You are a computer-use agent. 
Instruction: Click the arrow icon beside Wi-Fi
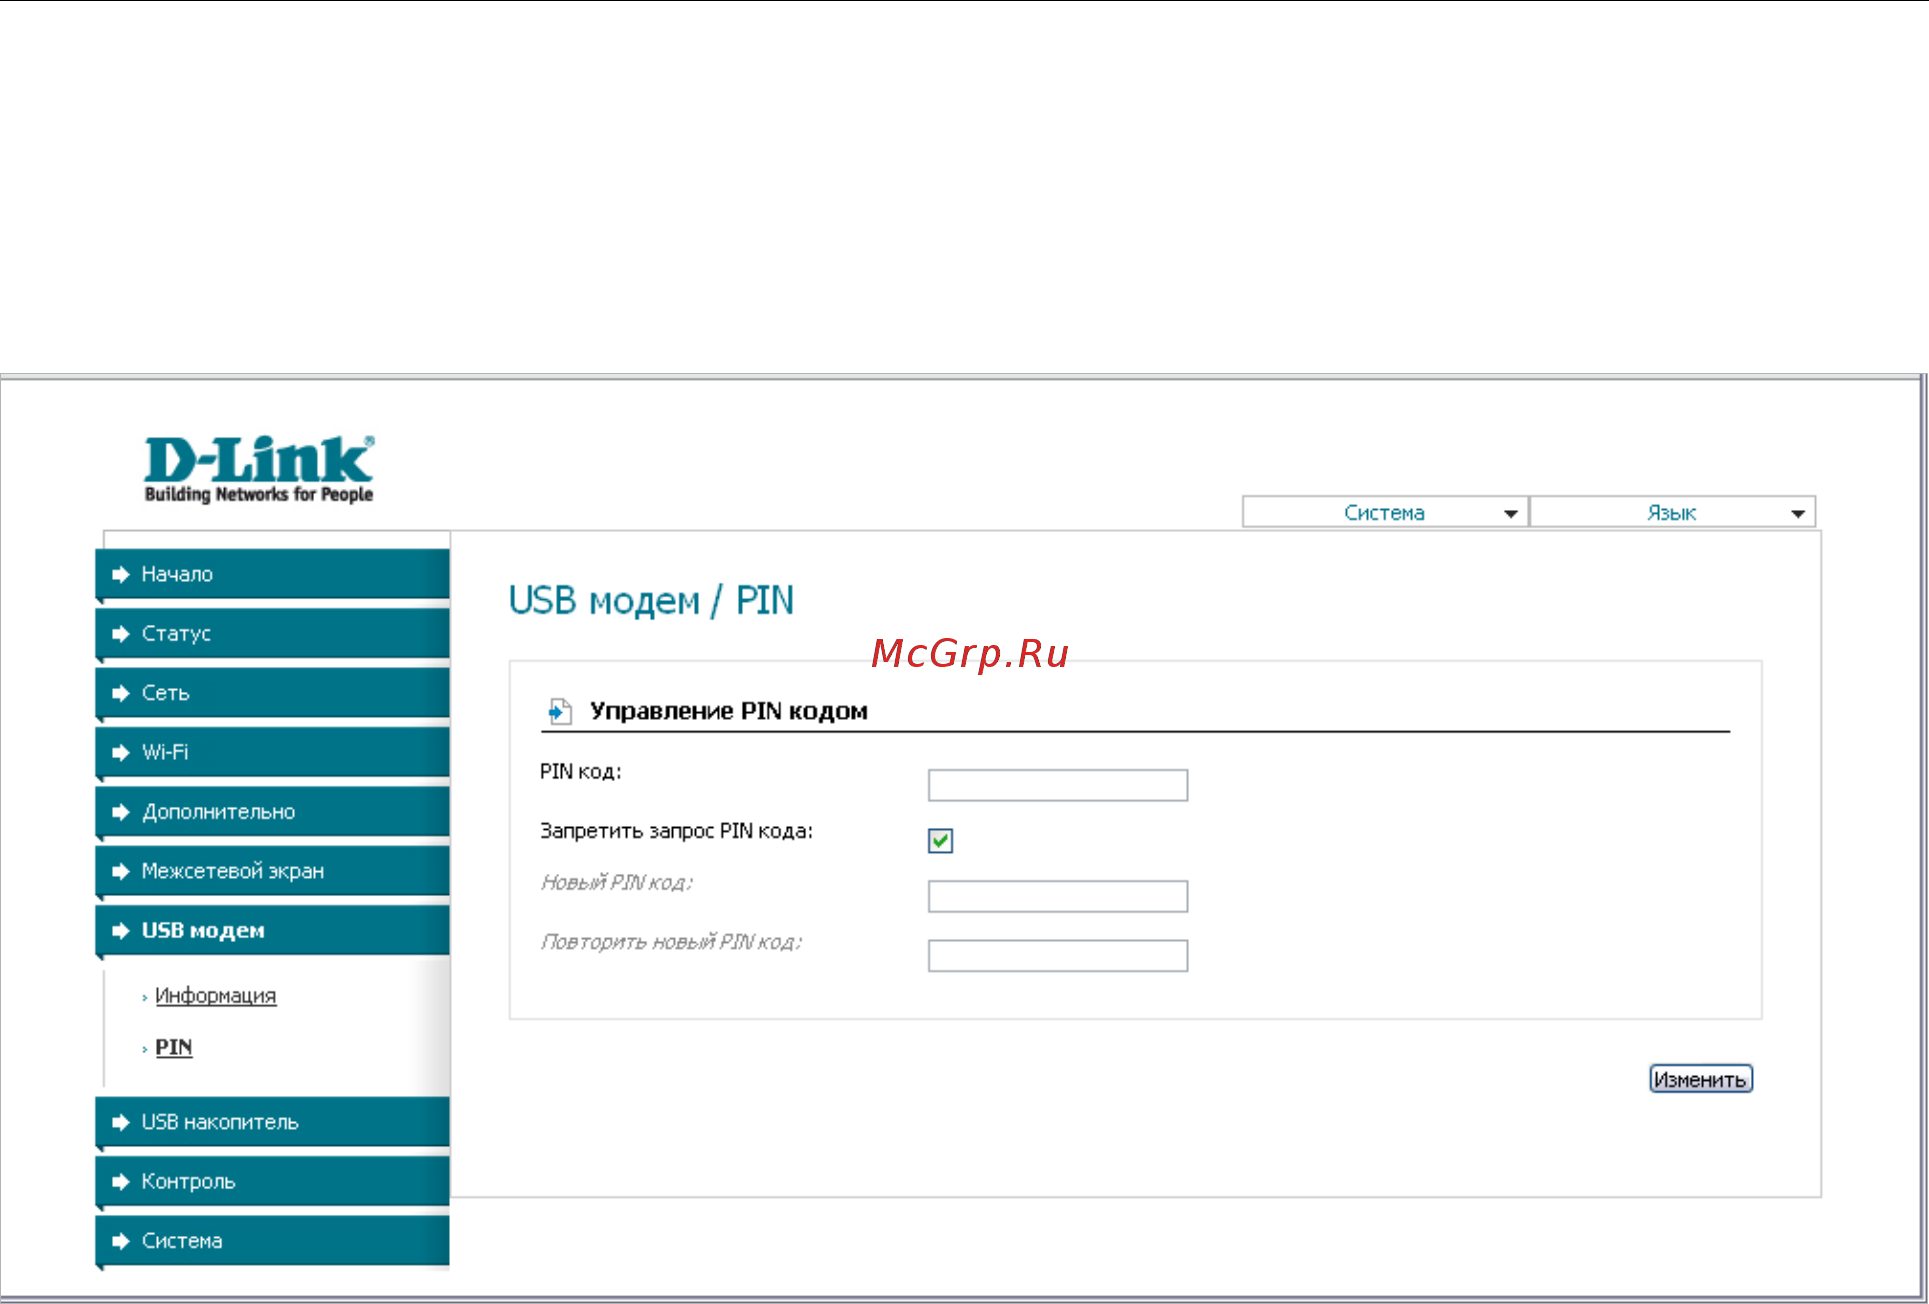click(121, 752)
